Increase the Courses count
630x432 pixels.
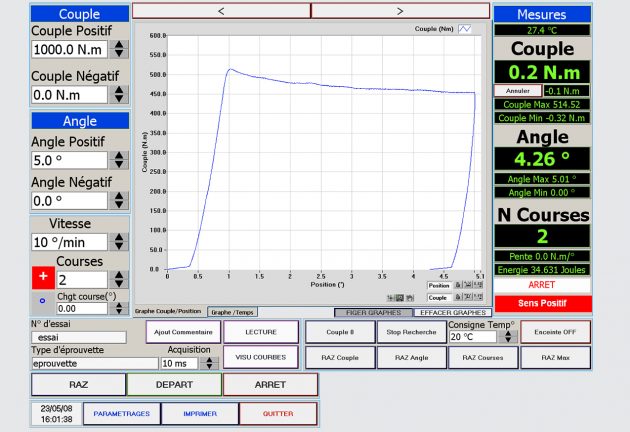119,275
